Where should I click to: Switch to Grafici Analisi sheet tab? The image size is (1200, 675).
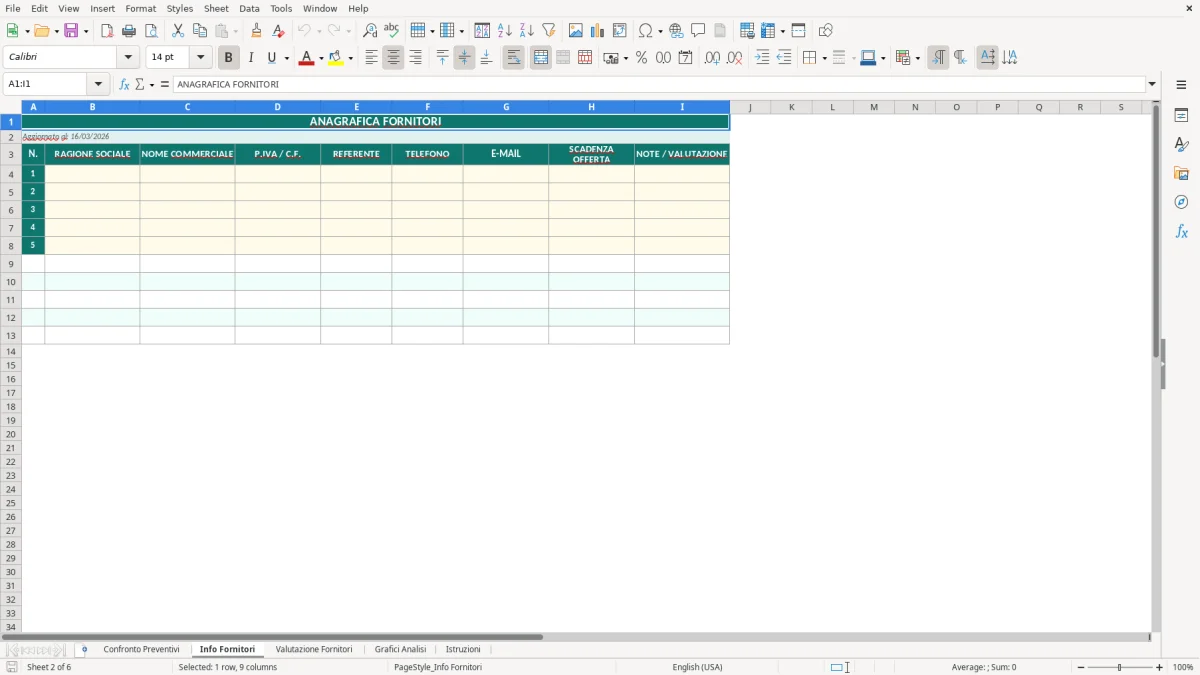(400, 650)
